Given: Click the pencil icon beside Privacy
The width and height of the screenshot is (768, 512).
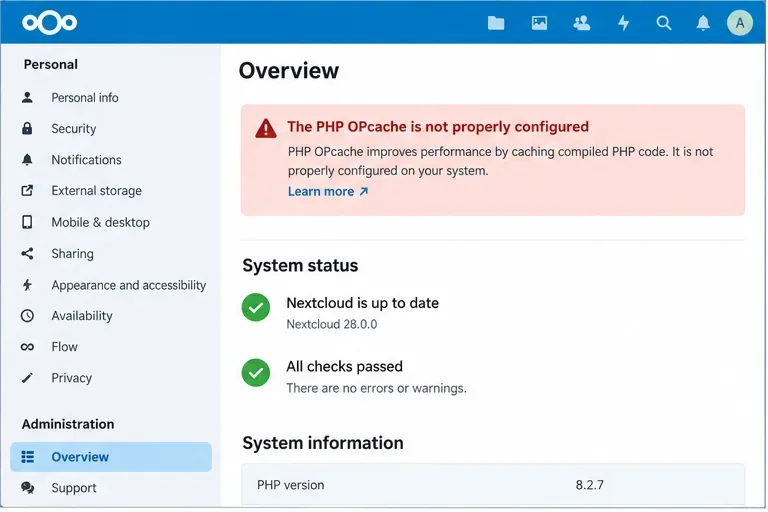Looking at the screenshot, I should [x=27, y=378].
